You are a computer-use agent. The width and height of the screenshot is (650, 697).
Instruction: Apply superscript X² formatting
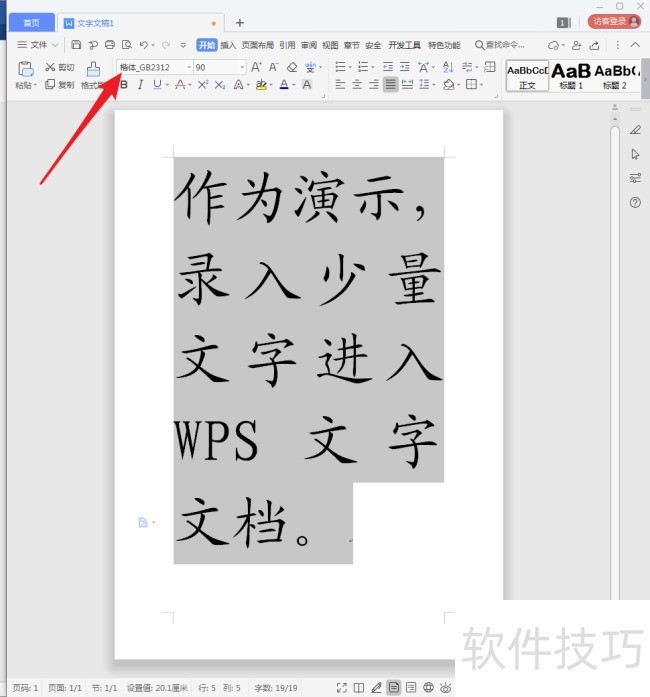click(203, 84)
